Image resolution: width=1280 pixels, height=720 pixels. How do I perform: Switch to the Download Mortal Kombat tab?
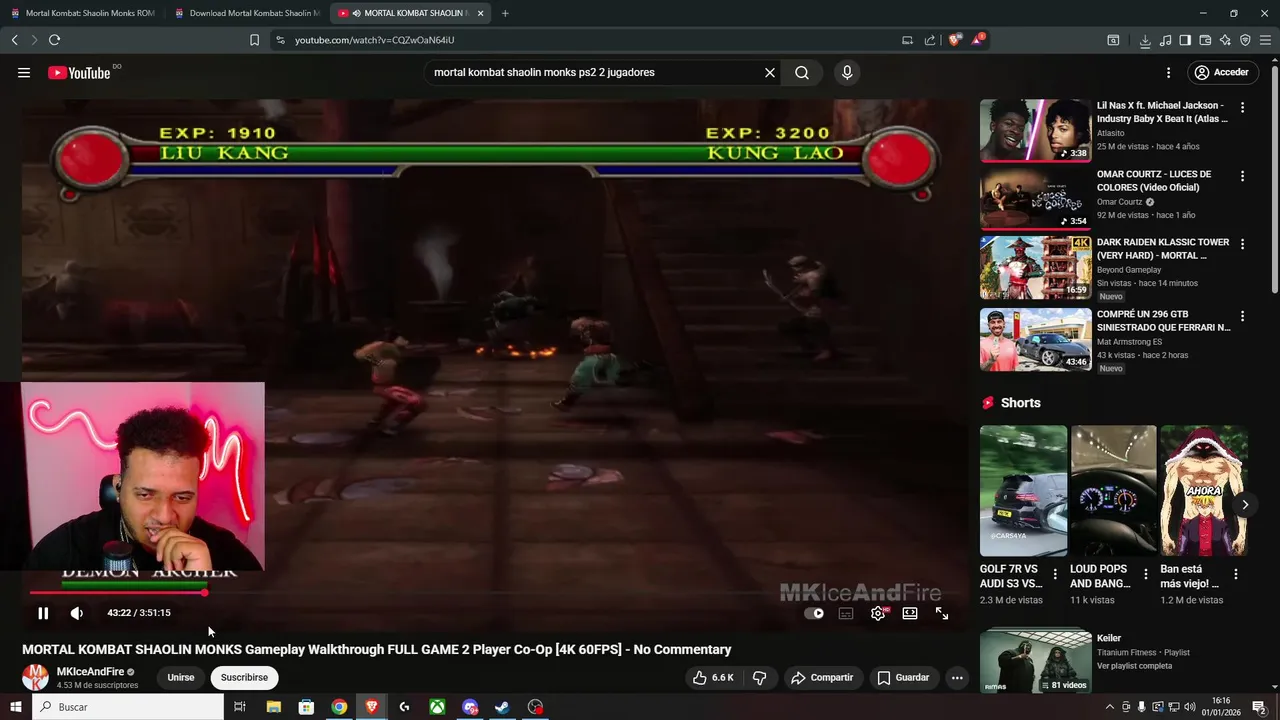246,13
